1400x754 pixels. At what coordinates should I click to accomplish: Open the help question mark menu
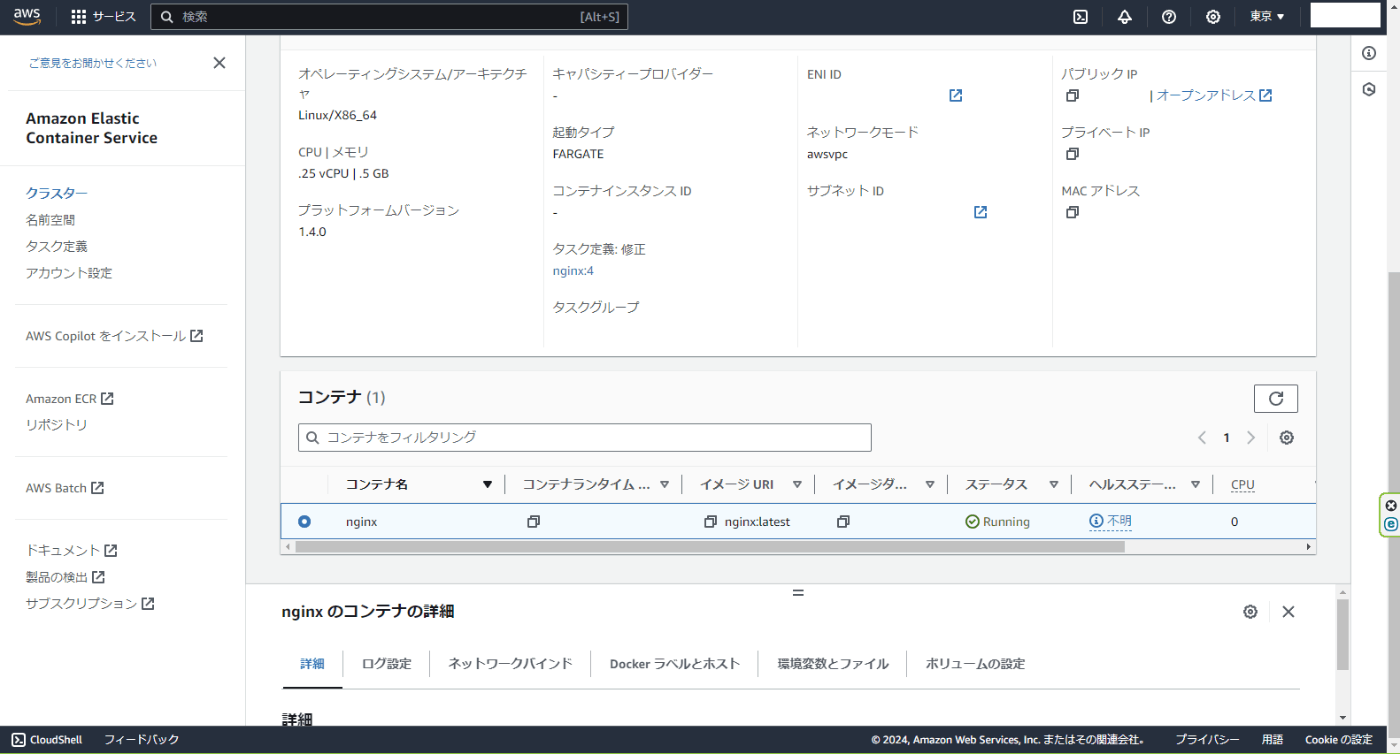tap(1169, 17)
